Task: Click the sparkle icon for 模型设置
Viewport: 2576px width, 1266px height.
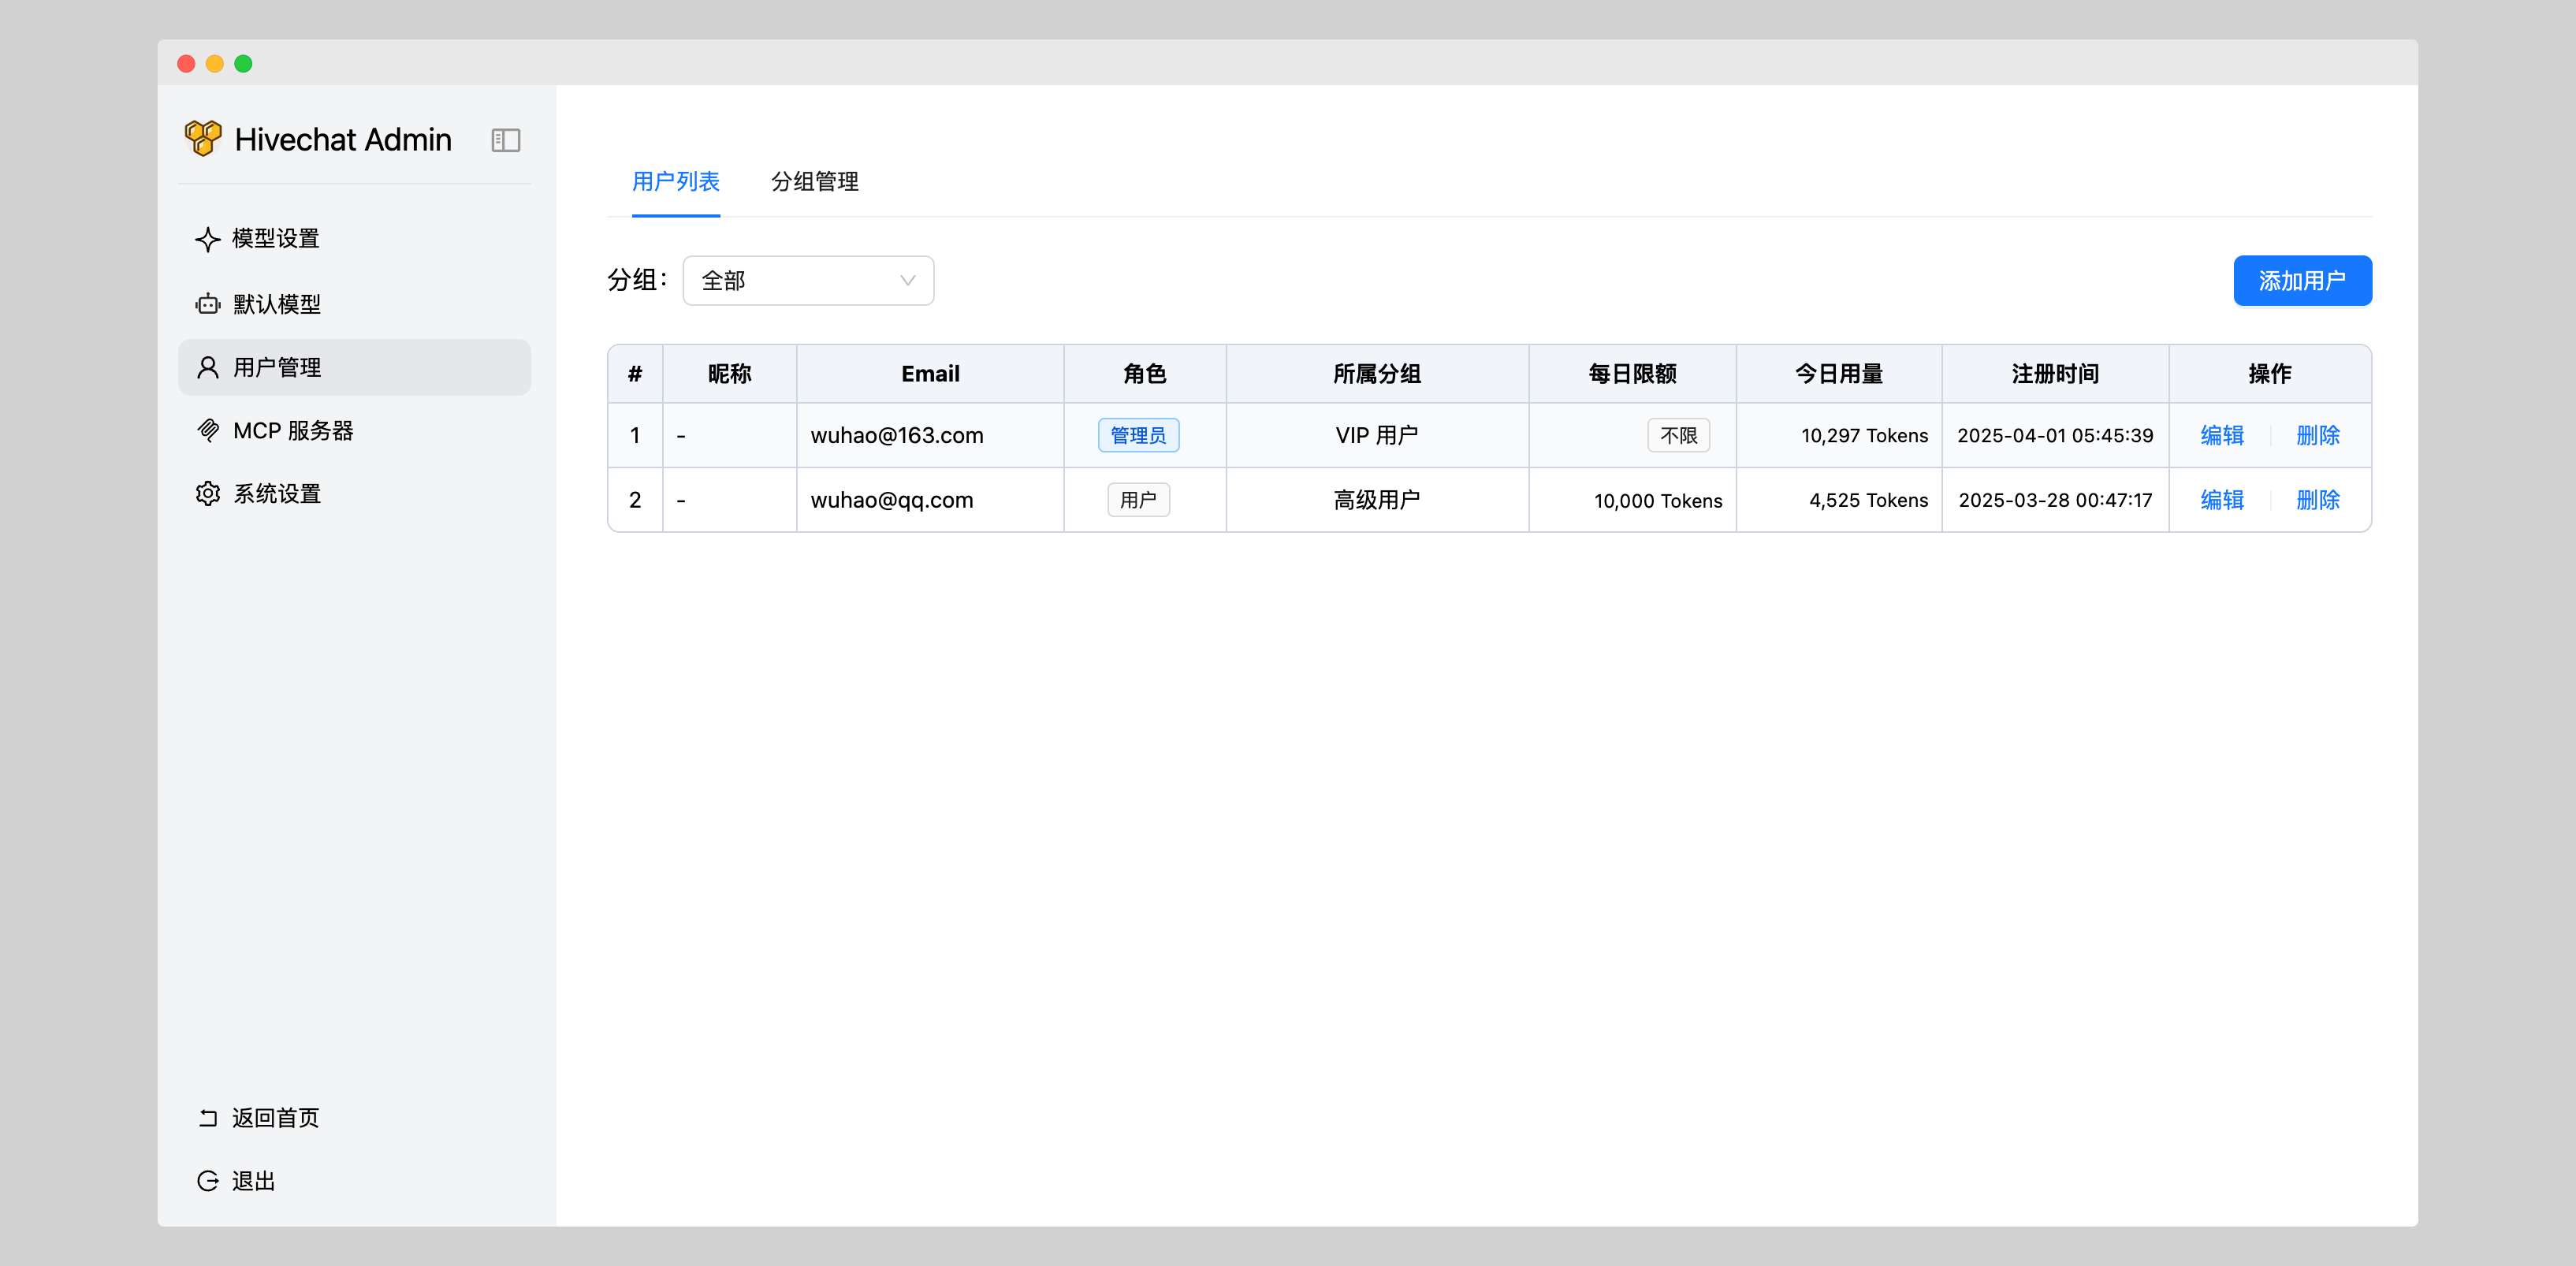Action: 207,239
